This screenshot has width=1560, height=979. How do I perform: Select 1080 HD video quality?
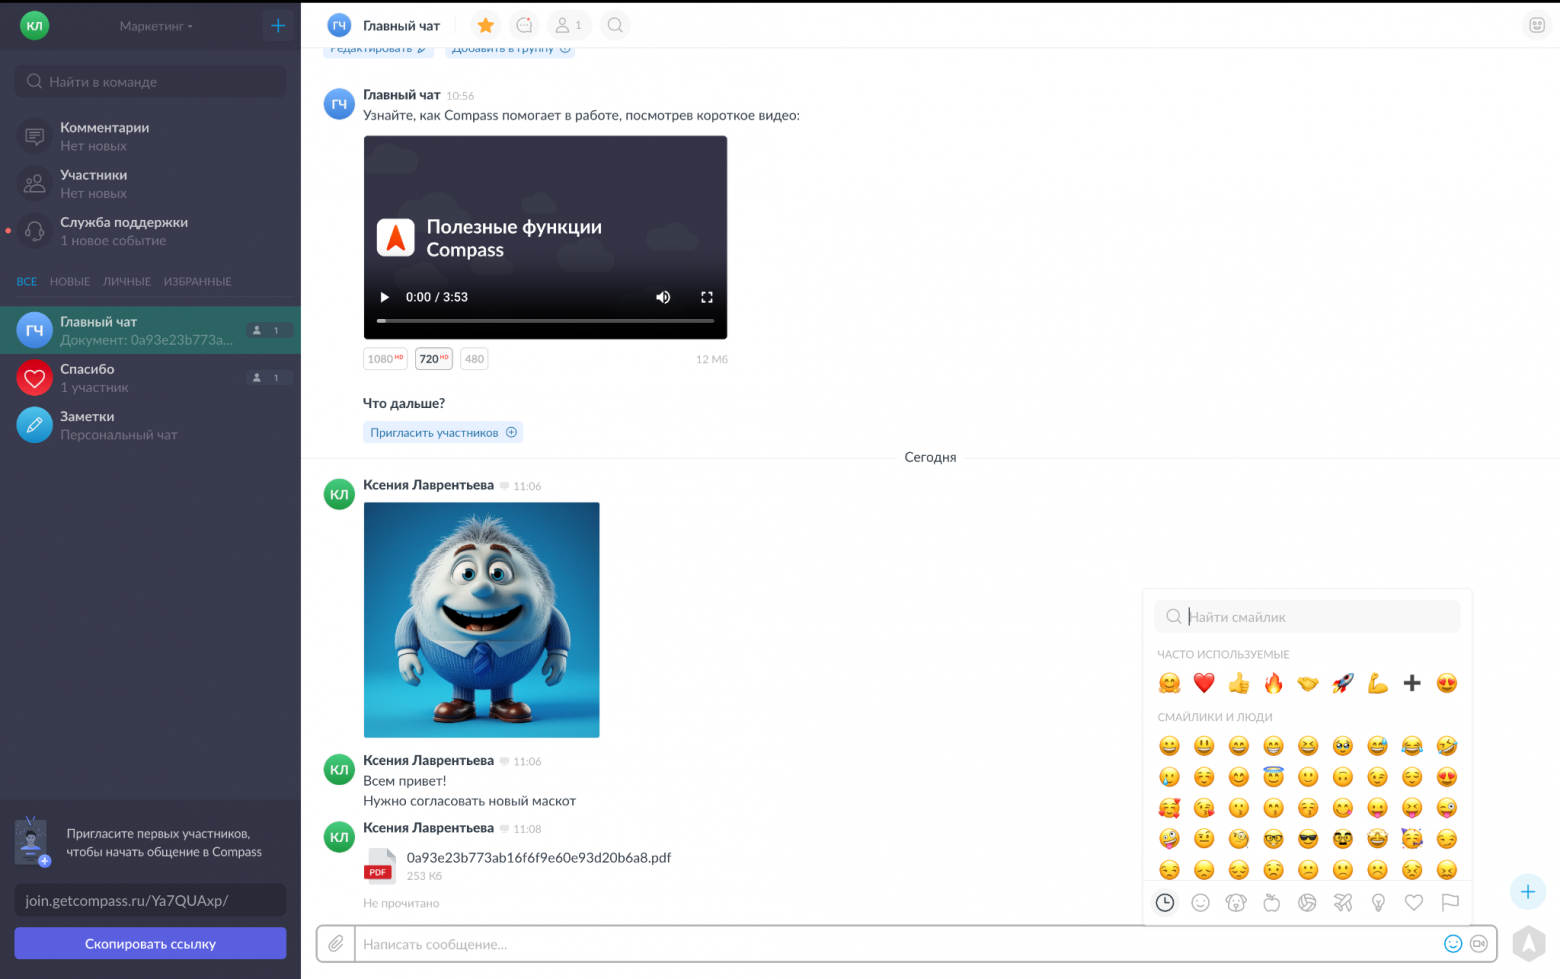(385, 359)
